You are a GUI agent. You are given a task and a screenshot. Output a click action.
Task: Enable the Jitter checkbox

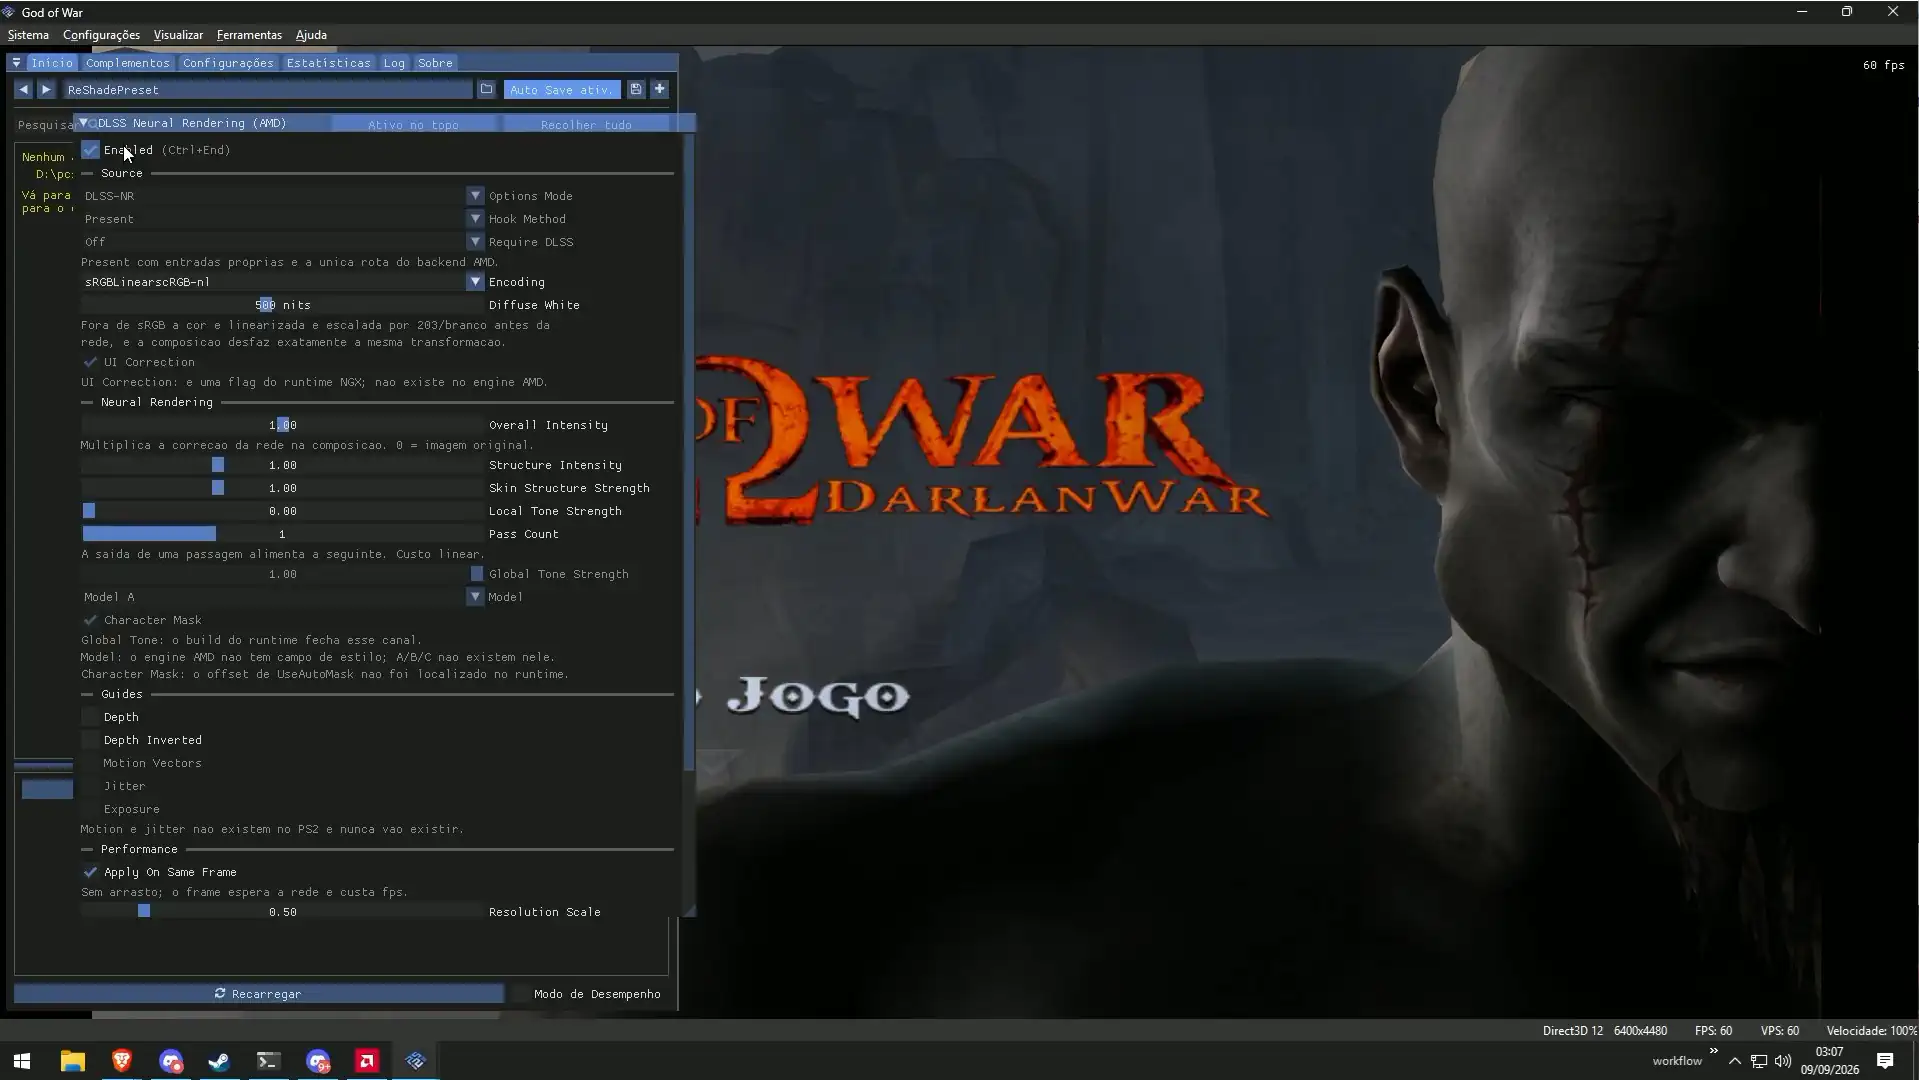[x=90, y=786]
